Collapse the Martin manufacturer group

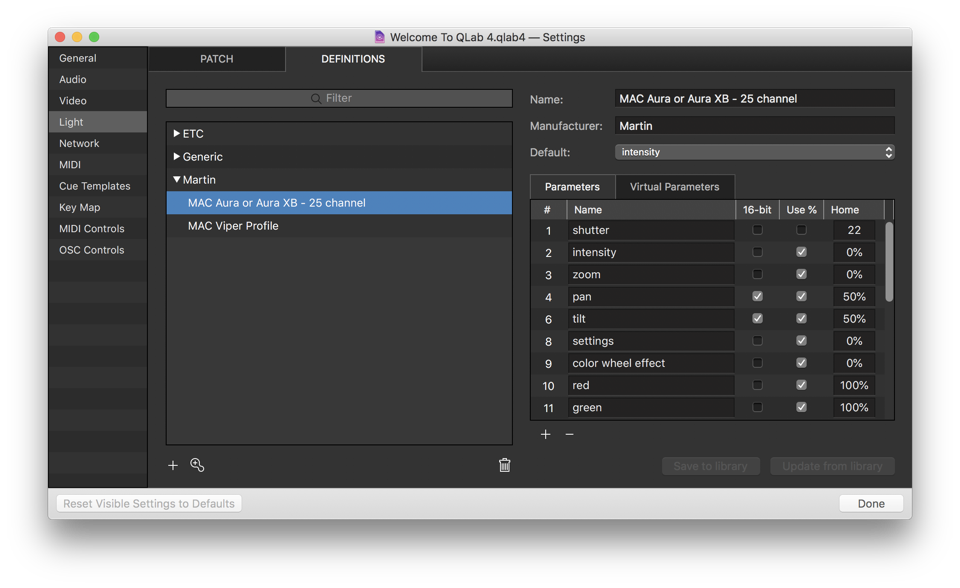177,180
